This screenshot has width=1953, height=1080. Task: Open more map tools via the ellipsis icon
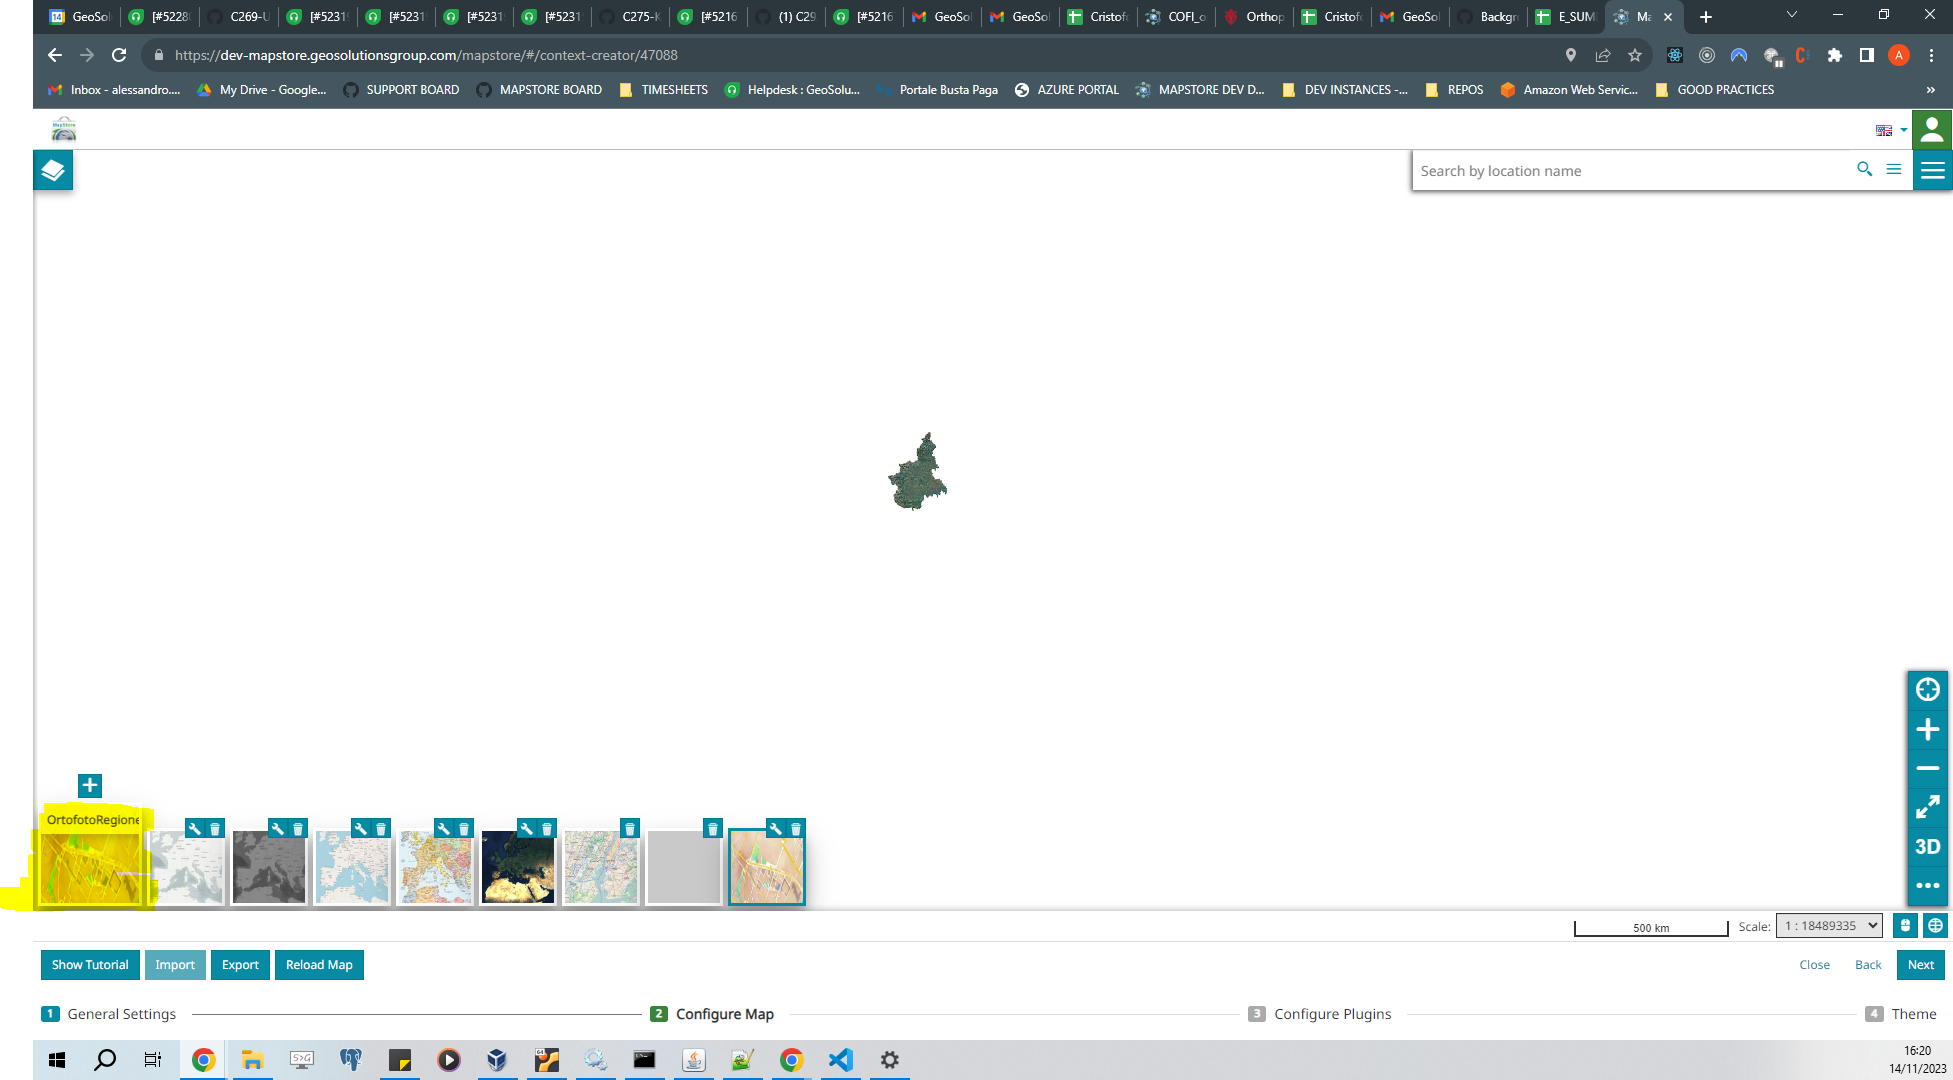1928,885
